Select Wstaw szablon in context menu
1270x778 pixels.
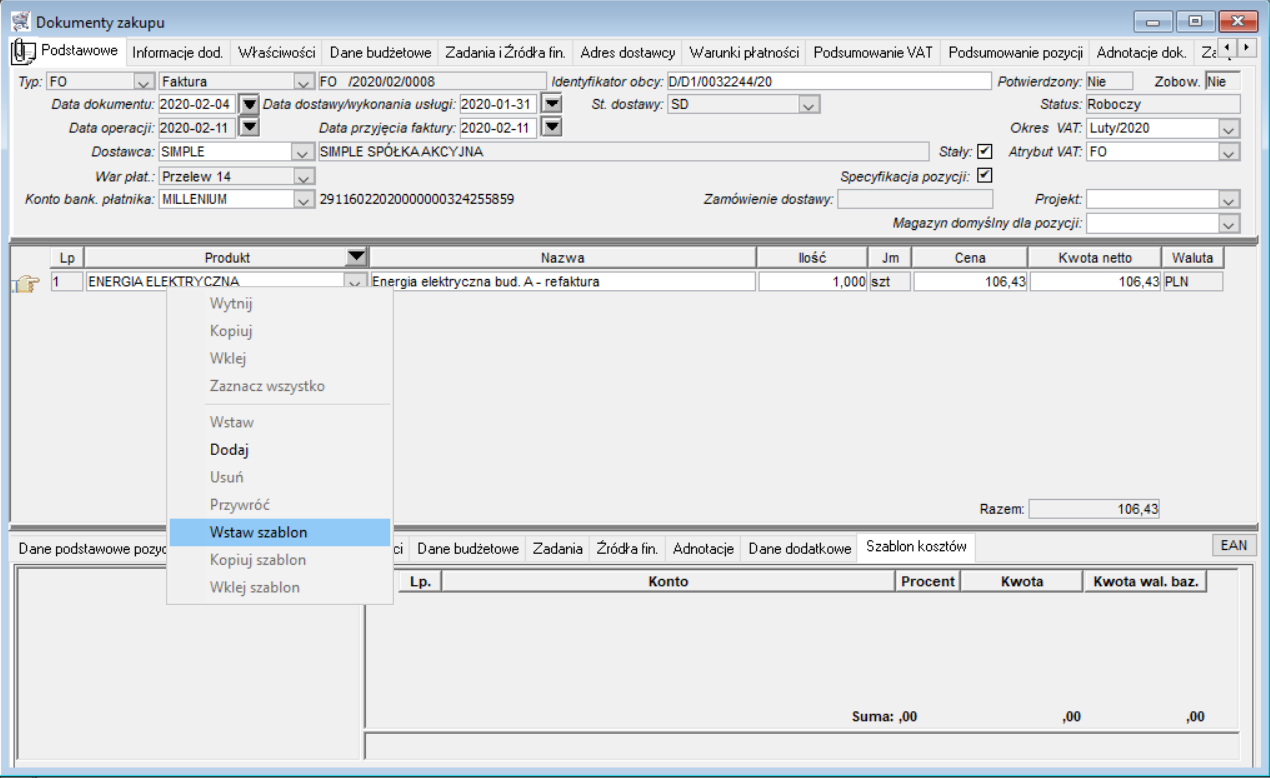pyautogui.click(x=280, y=532)
